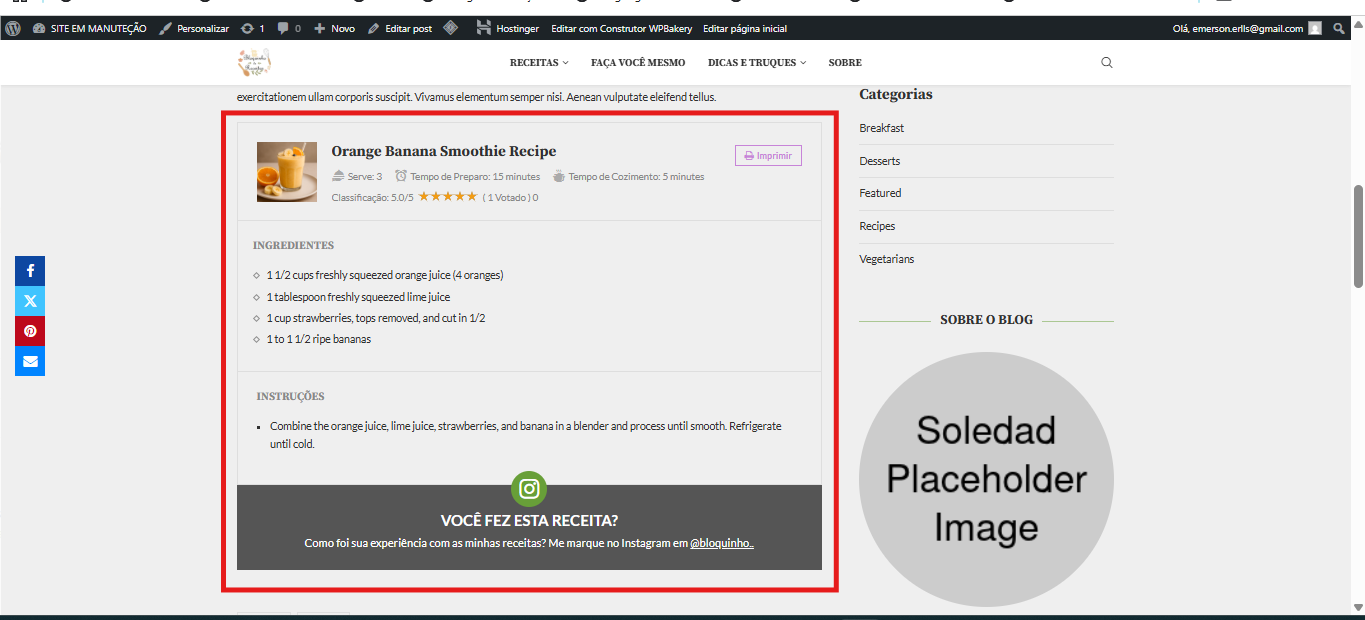This screenshot has height=620, width=1365.
Task: Click the green Instagram icon
Action: [529, 489]
